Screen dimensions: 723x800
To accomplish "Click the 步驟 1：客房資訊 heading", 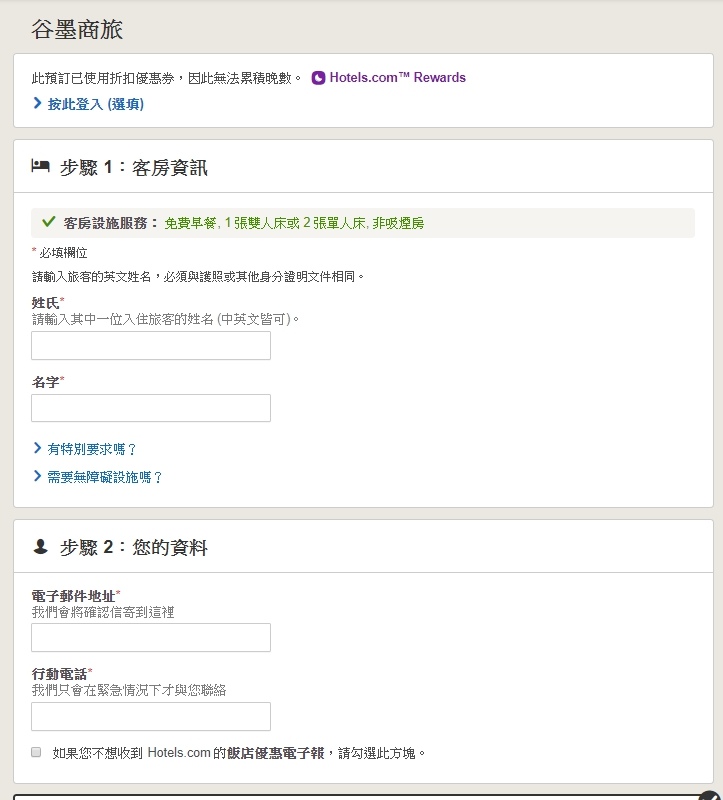I will 134,167.
